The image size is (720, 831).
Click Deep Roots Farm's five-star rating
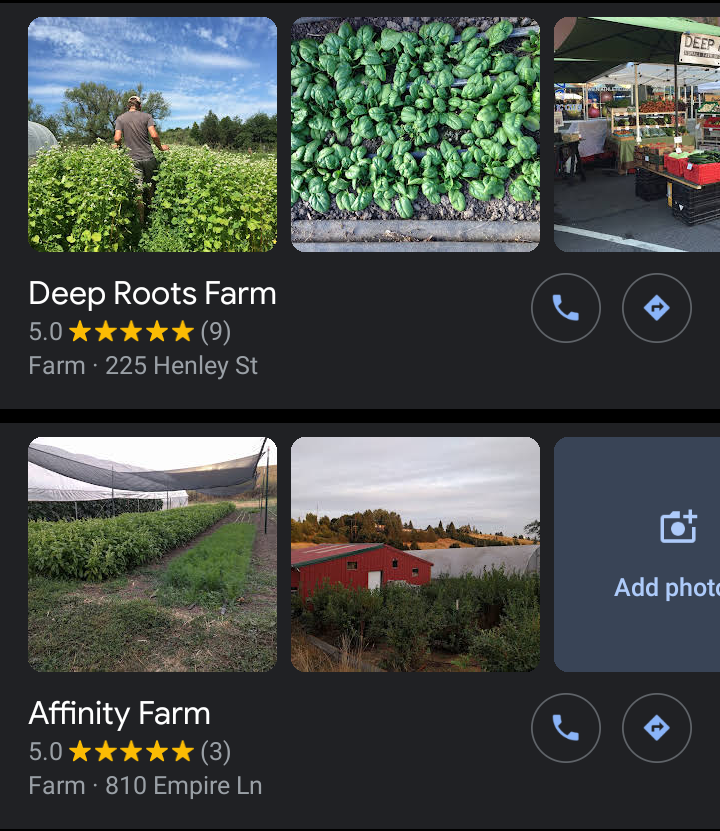[x=131, y=331]
